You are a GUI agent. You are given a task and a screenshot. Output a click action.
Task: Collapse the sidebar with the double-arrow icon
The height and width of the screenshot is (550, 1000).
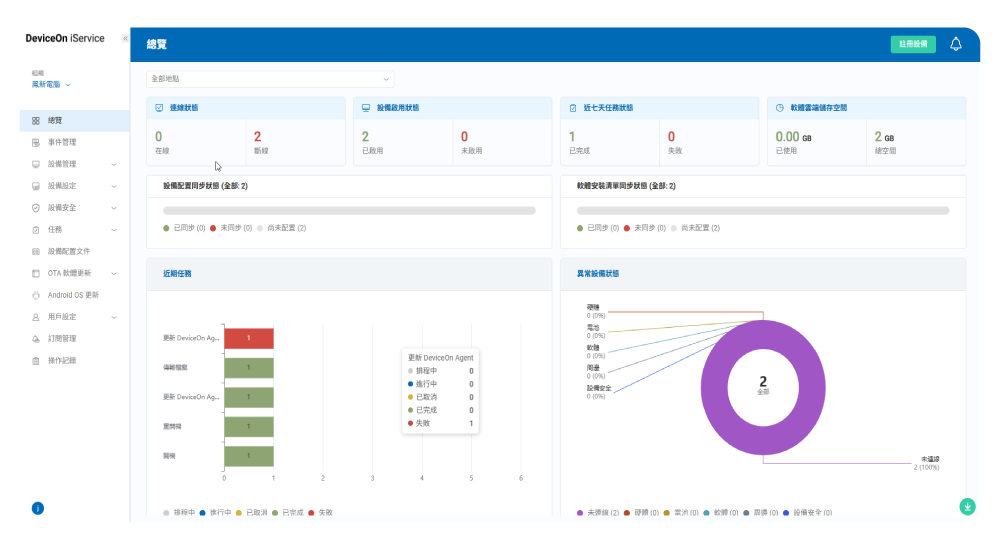125,38
